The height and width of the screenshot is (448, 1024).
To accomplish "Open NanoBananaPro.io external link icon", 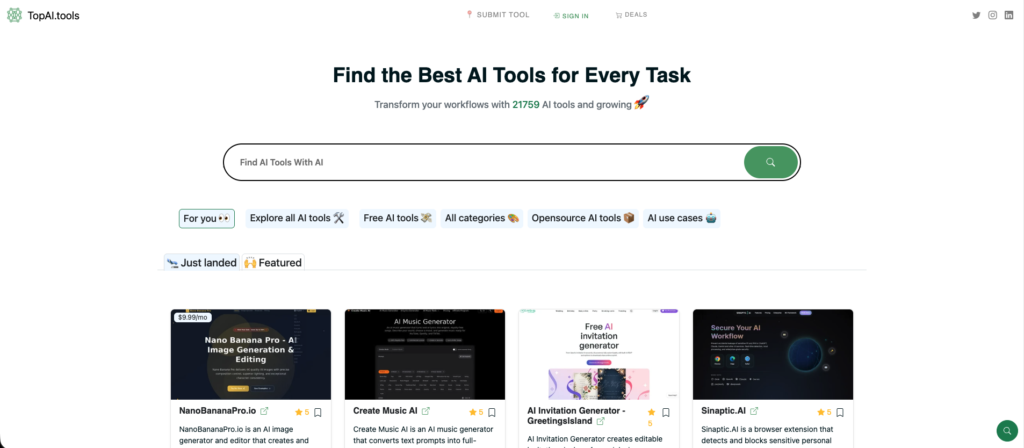I will [x=264, y=411].
